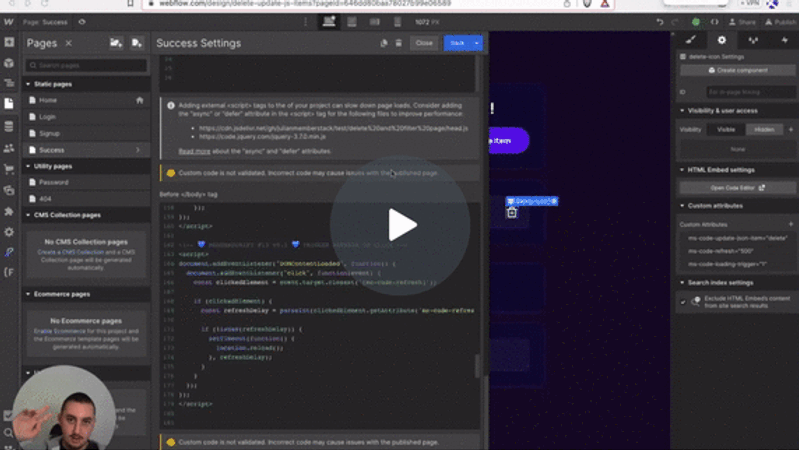Click the Share button
This screenshot has width=799, height=450.
(742, 22)
